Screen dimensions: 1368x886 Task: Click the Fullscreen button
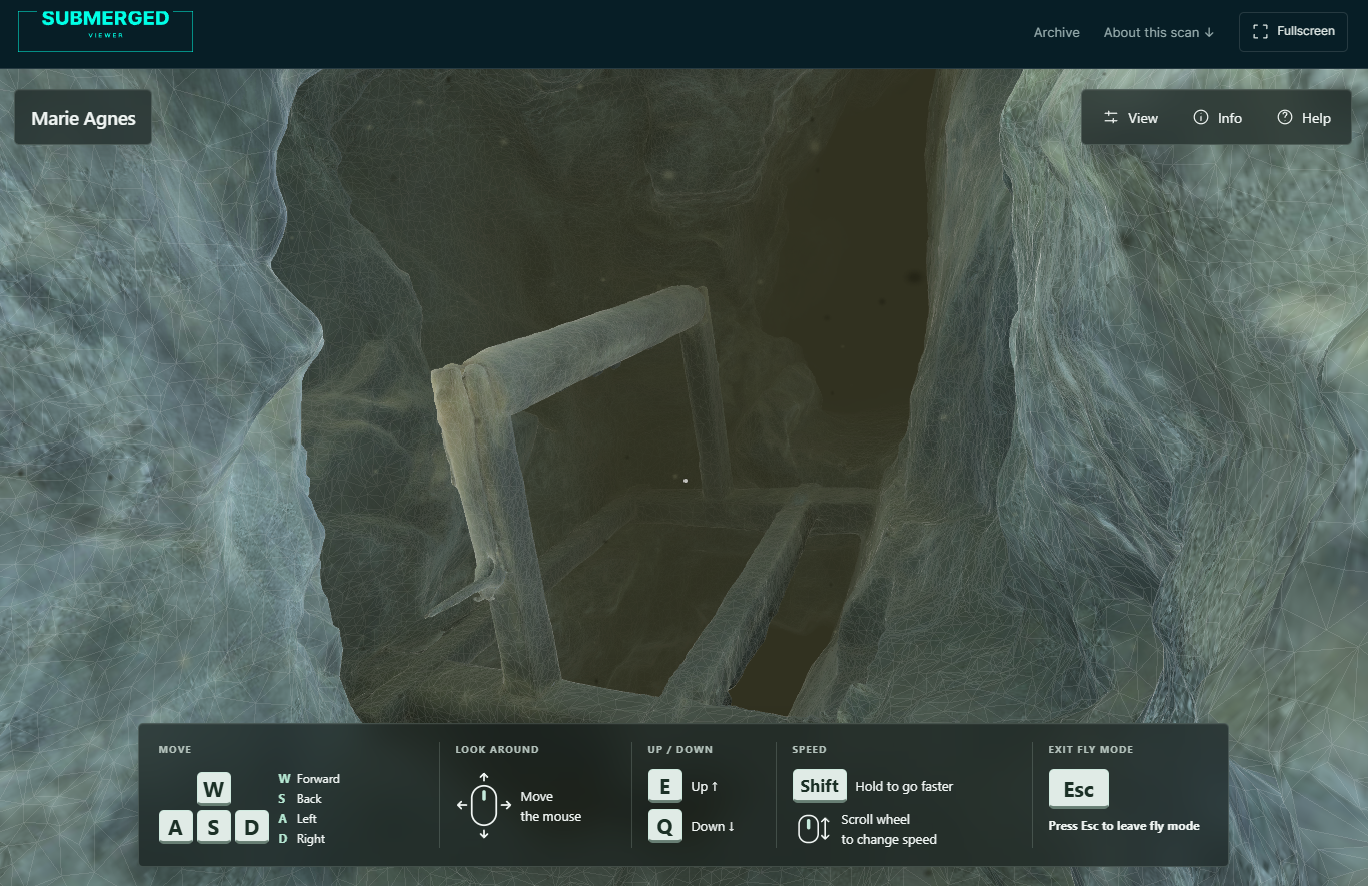pyautogui.click(x=1293, y=31)
